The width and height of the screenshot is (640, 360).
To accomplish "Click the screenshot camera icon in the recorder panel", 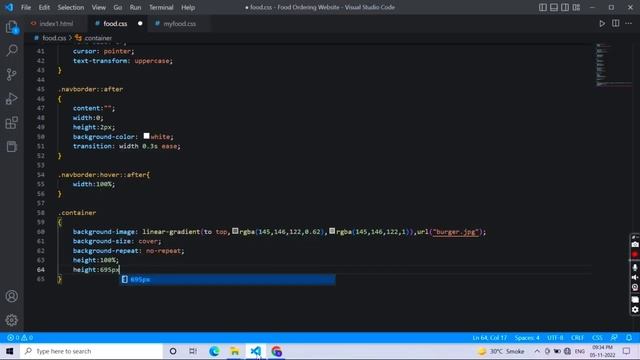I will pyautogui.click(x=635, y=244).
